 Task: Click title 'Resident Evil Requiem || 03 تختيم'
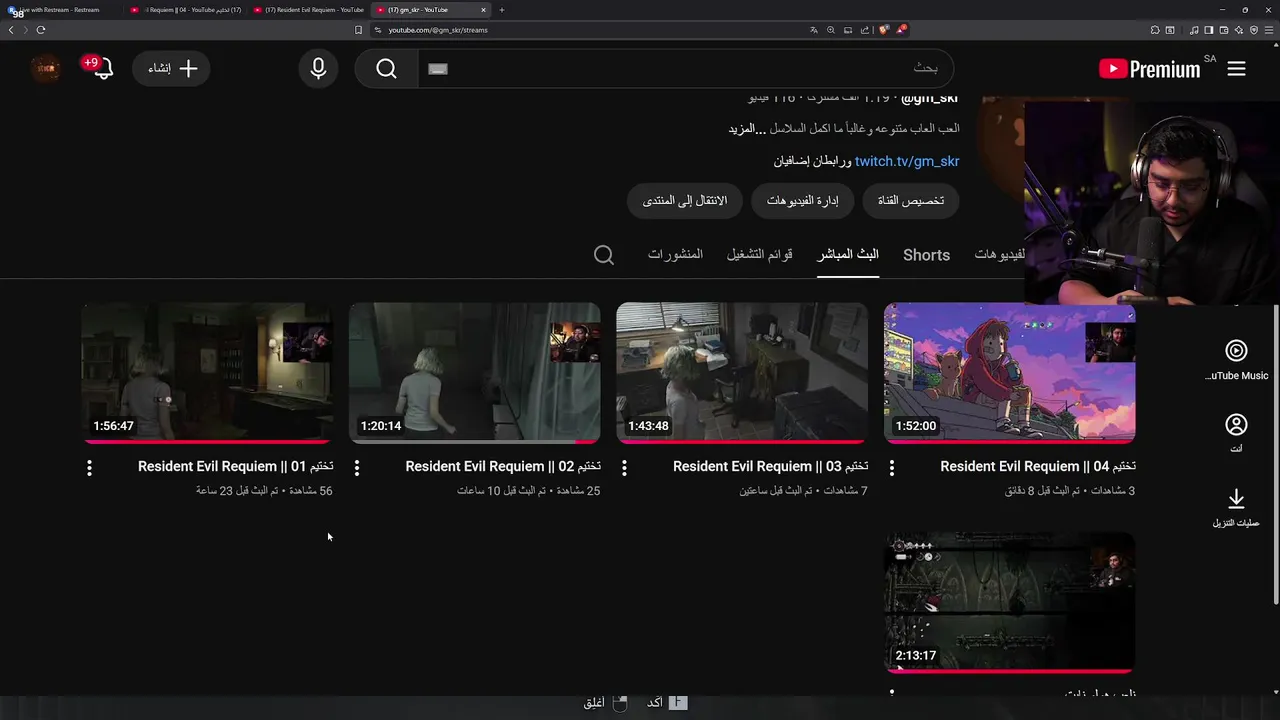771,466
